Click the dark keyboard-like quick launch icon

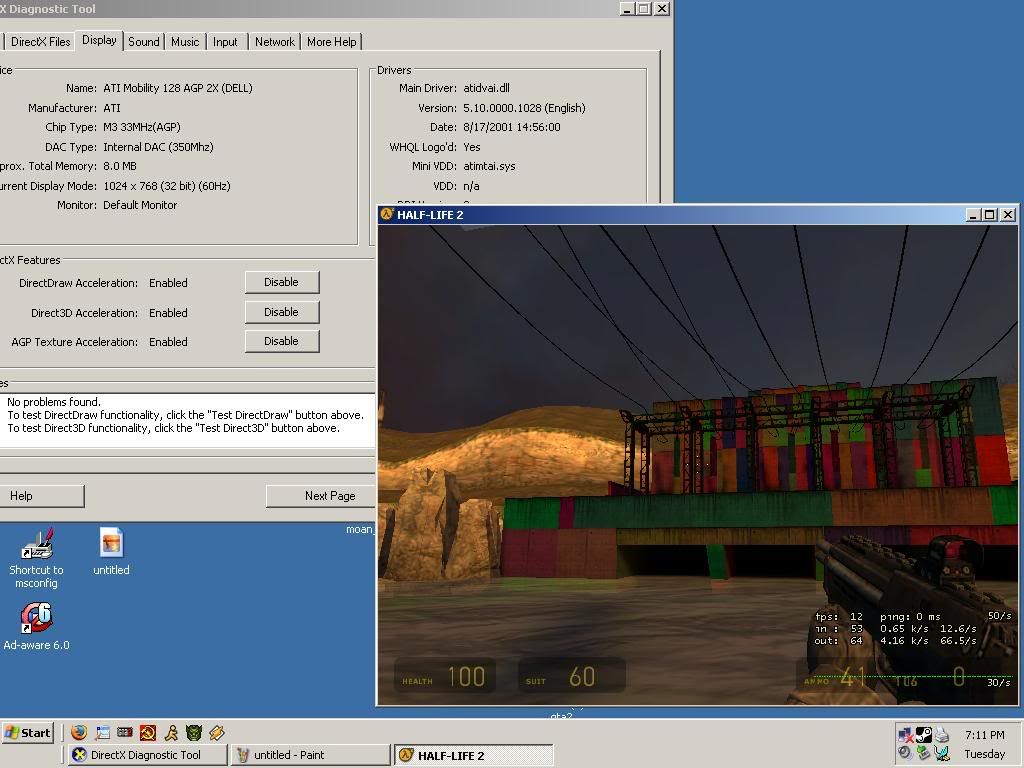pyautogui.click(x=125, y=732)
